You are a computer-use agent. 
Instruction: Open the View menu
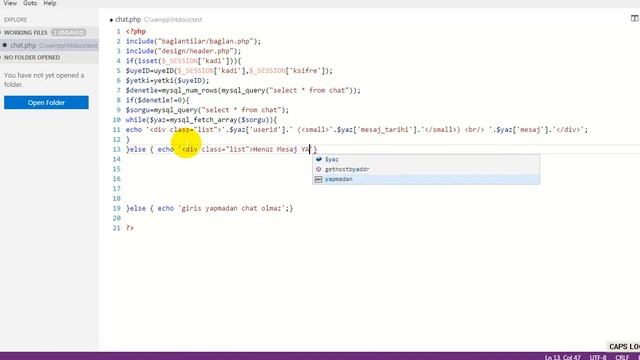point(10,3)
